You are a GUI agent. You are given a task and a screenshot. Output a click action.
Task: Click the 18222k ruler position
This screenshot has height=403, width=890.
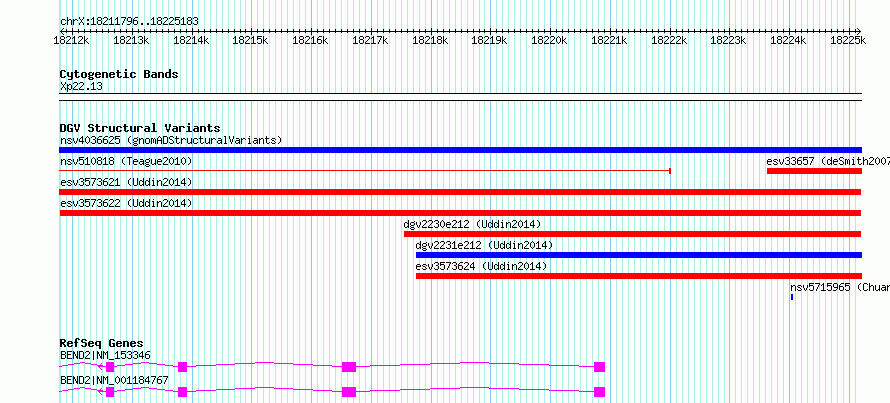[669, 40]
